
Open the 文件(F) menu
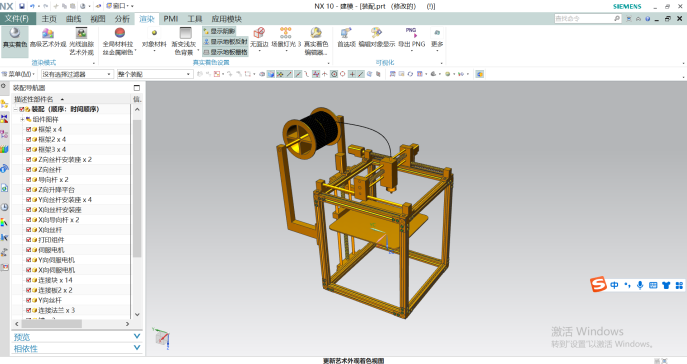click(x=18, y=19)
